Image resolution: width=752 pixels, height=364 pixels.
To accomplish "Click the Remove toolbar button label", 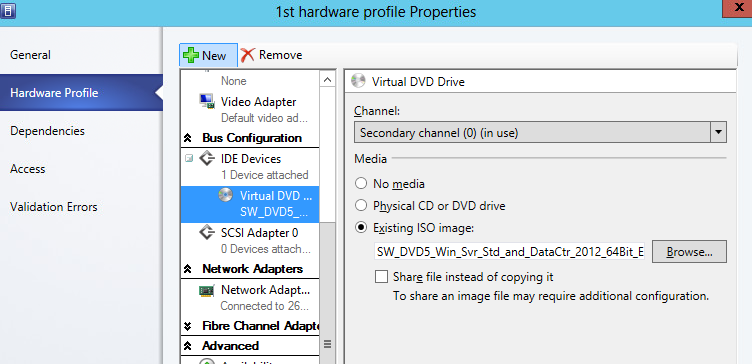I will 281,55.
